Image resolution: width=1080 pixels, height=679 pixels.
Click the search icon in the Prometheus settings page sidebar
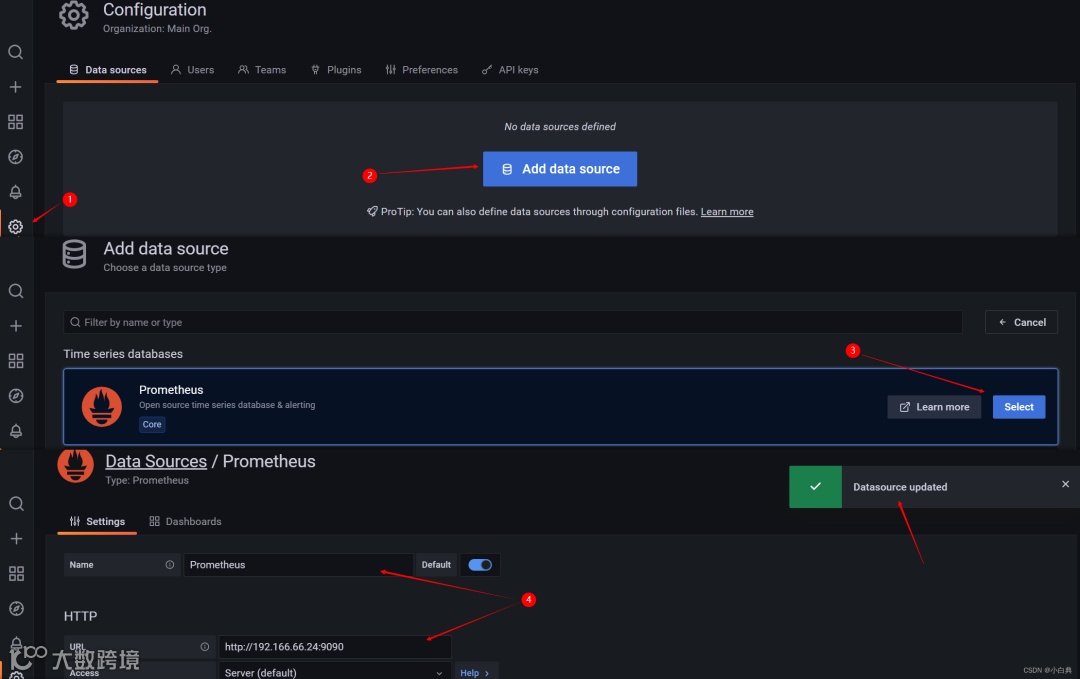click(x=17, y=503)
